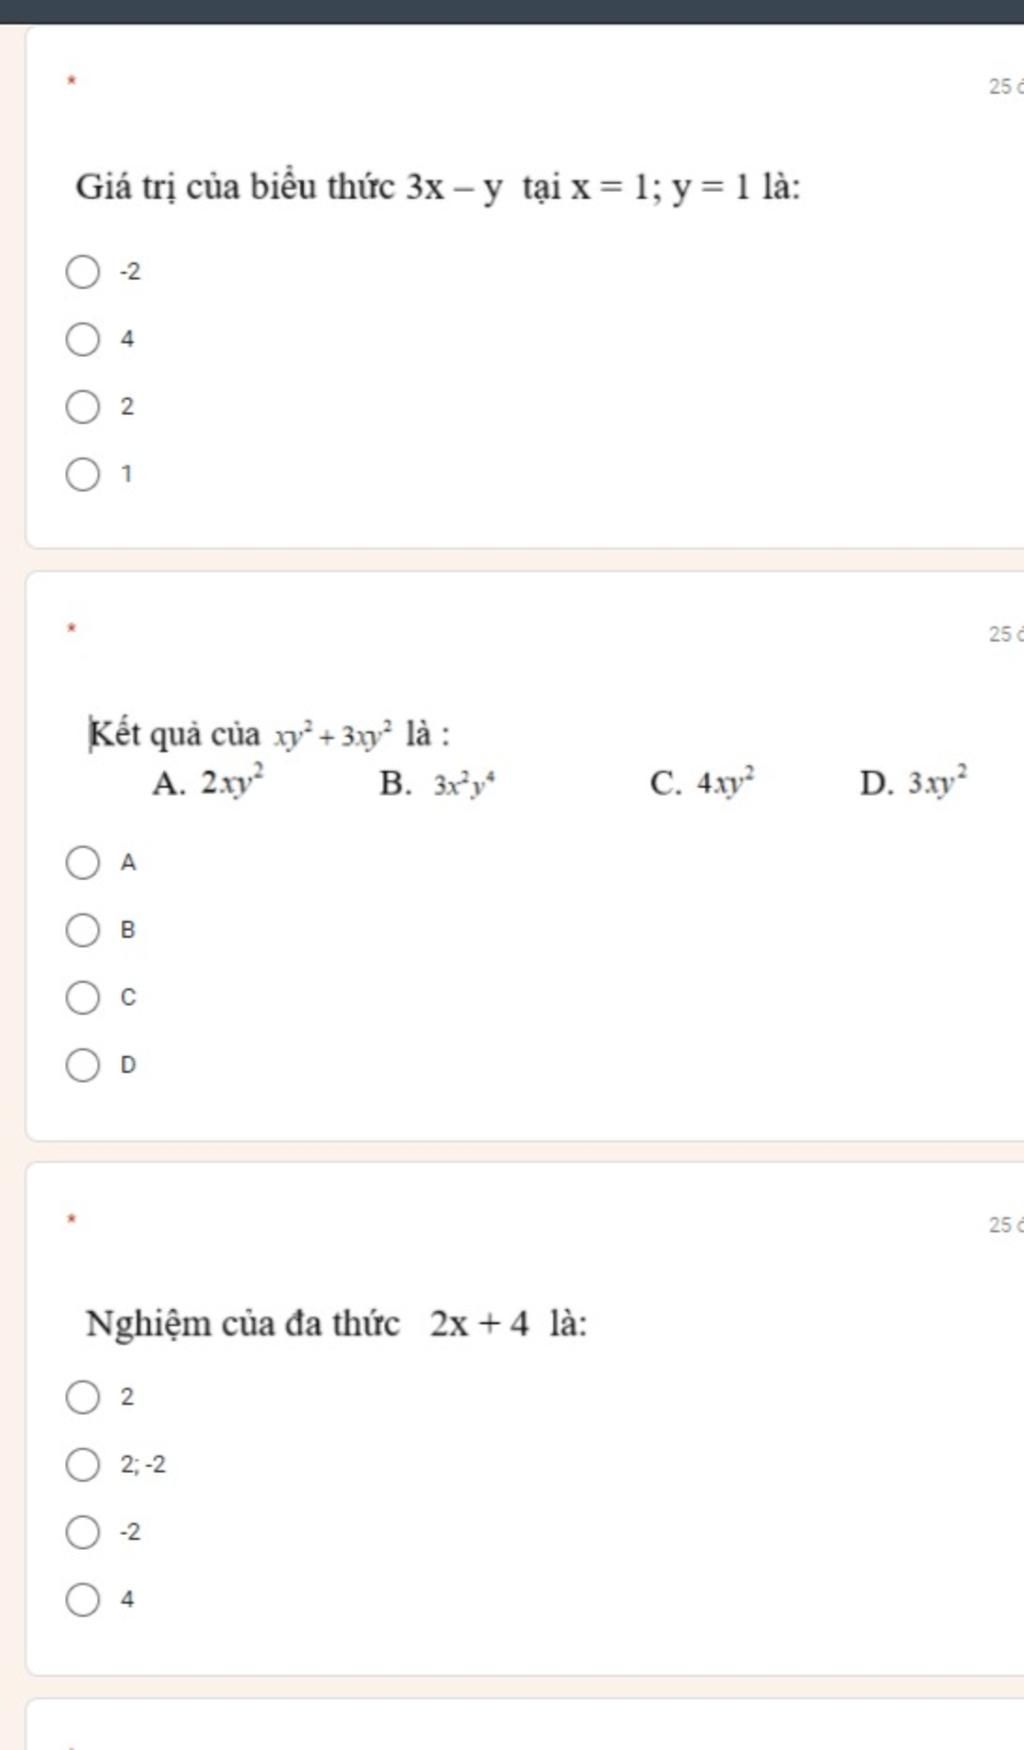Select answer 1 for the 3x – y question
The height and width of the screenshot is (1750, 1024).
(83, 475)
